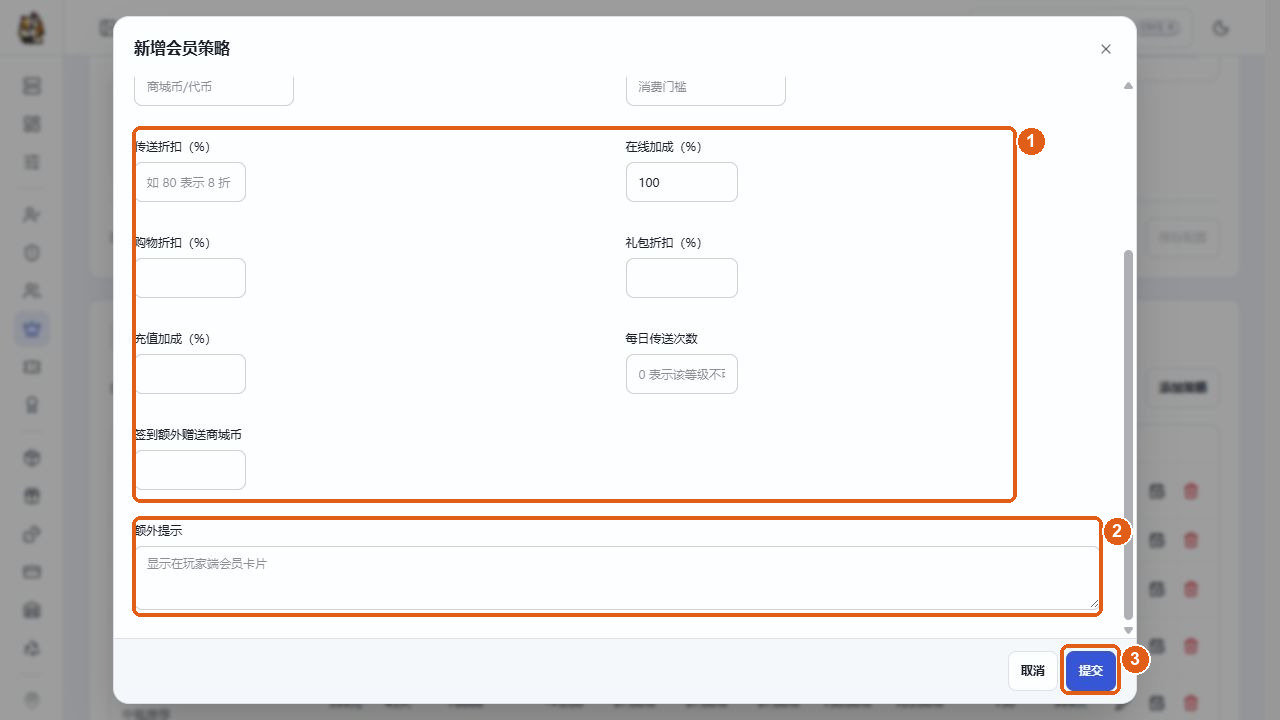Focus the 每日传送次数 input field
The width and height of the screenshot is (1280, 720).
[682, 374]
